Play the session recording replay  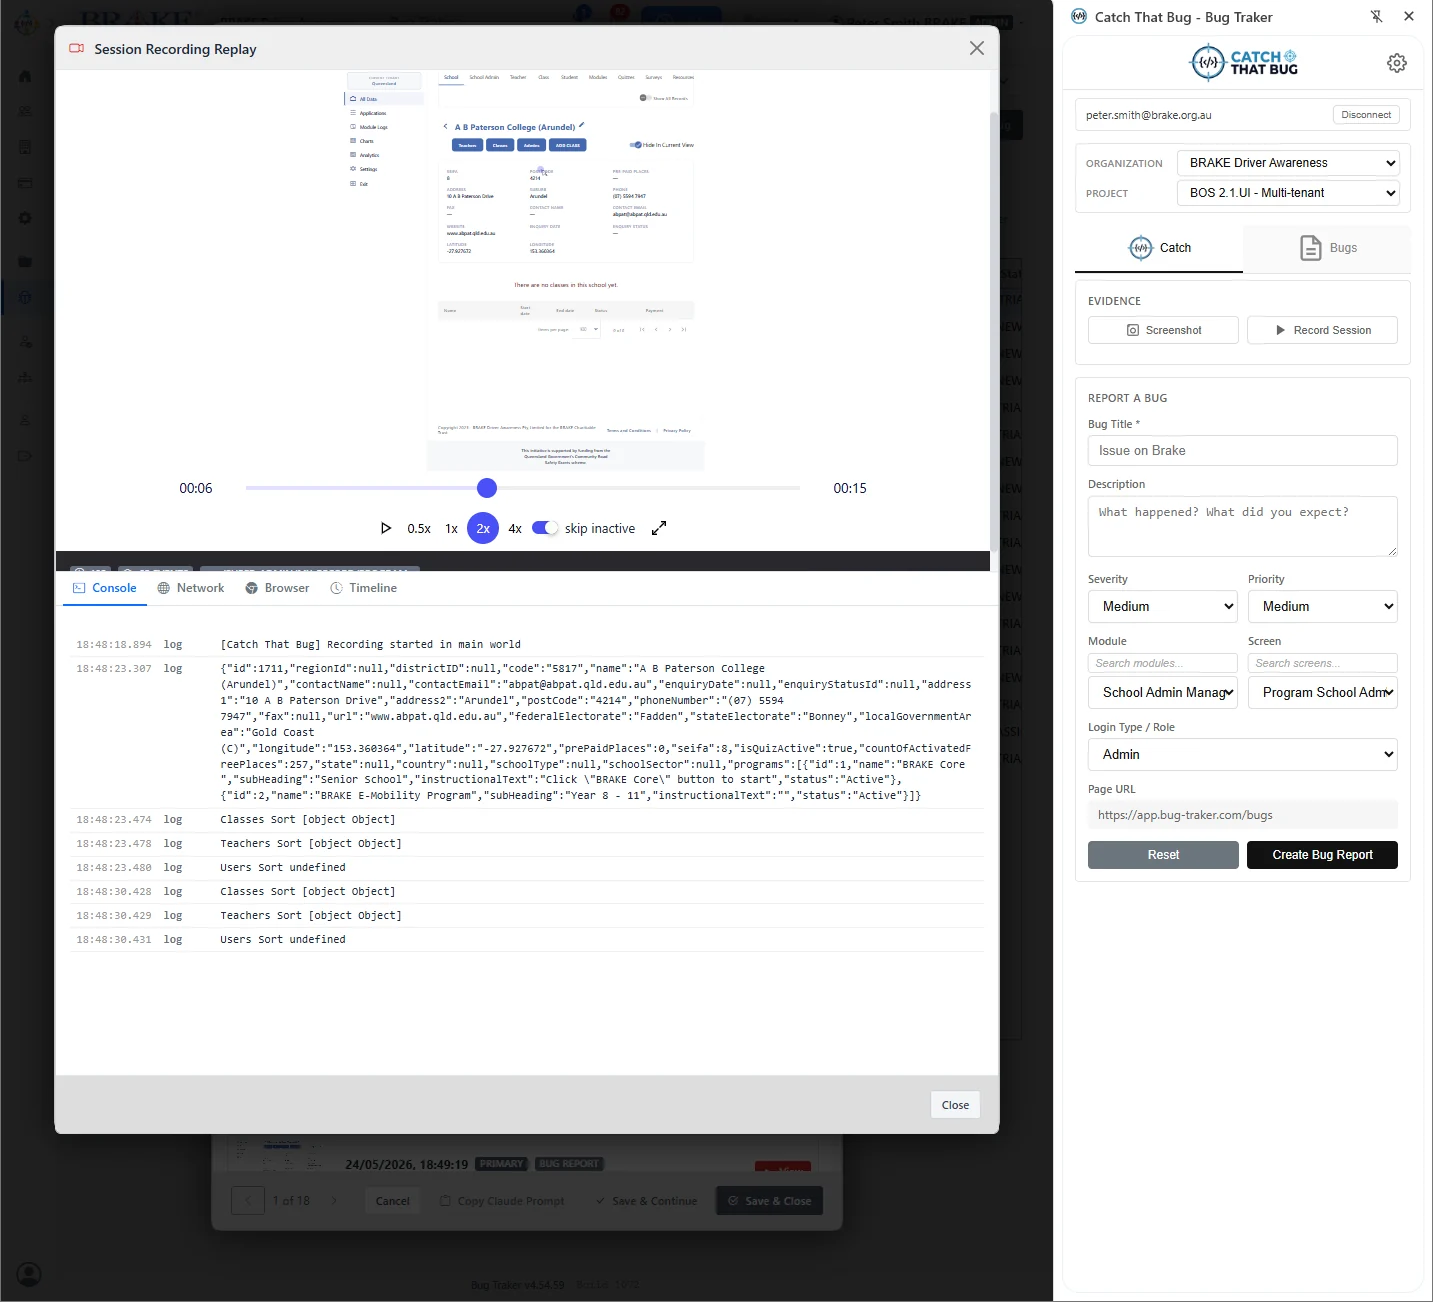click(x=386, y=528)
